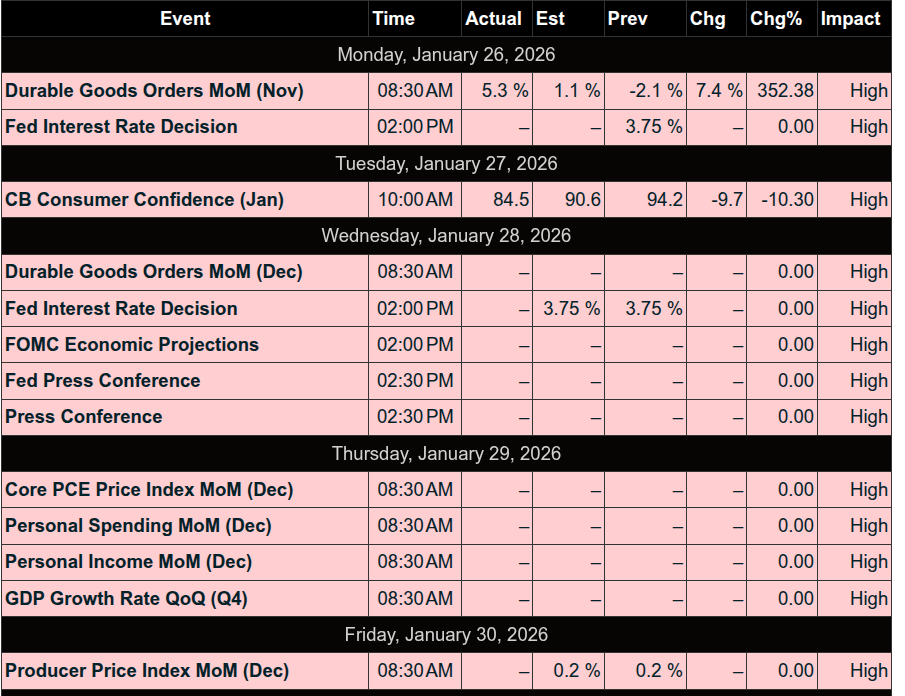
Task: Select the Actual column header
Action: 493,19
